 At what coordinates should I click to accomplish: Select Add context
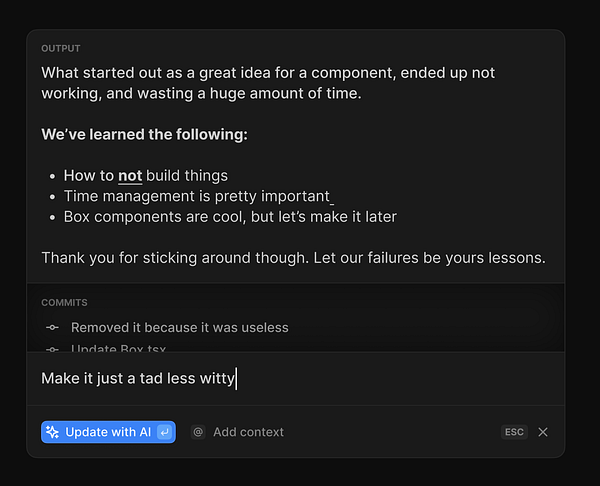pyautogui.click(x=248, y=432)
